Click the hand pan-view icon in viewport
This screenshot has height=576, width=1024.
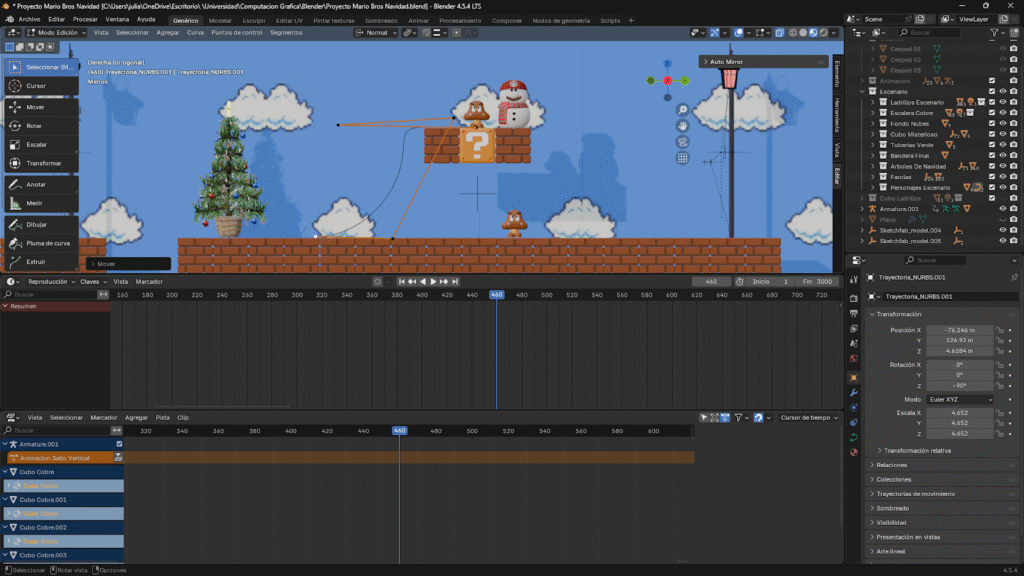coord(682,126)
